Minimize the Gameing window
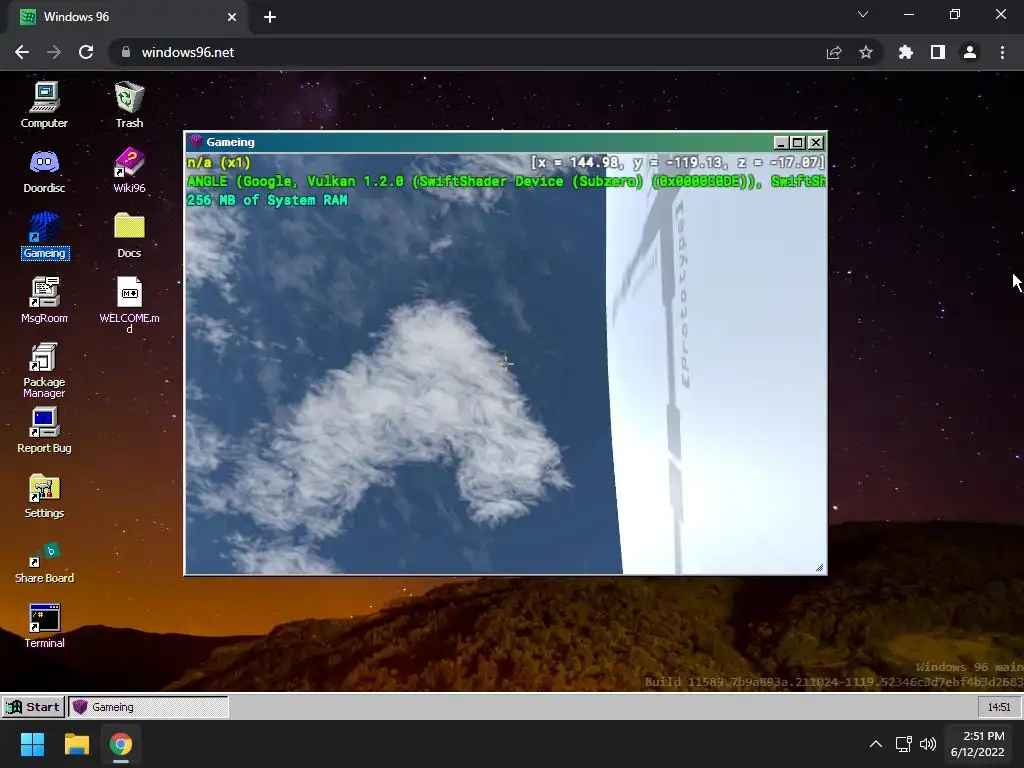This screenshot has width=1024, height=768. point(780,142)
